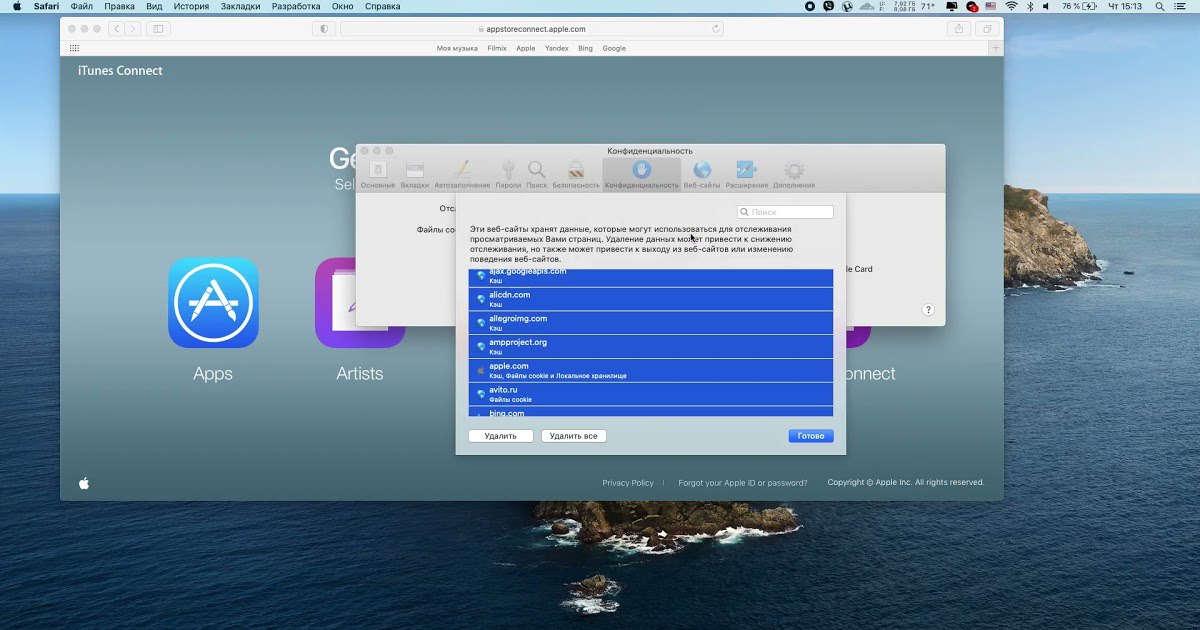This screenshot has width=1200, height=630.
Task: Open the Справка menu
Action: pyautogui.click(x=383, y=6)
